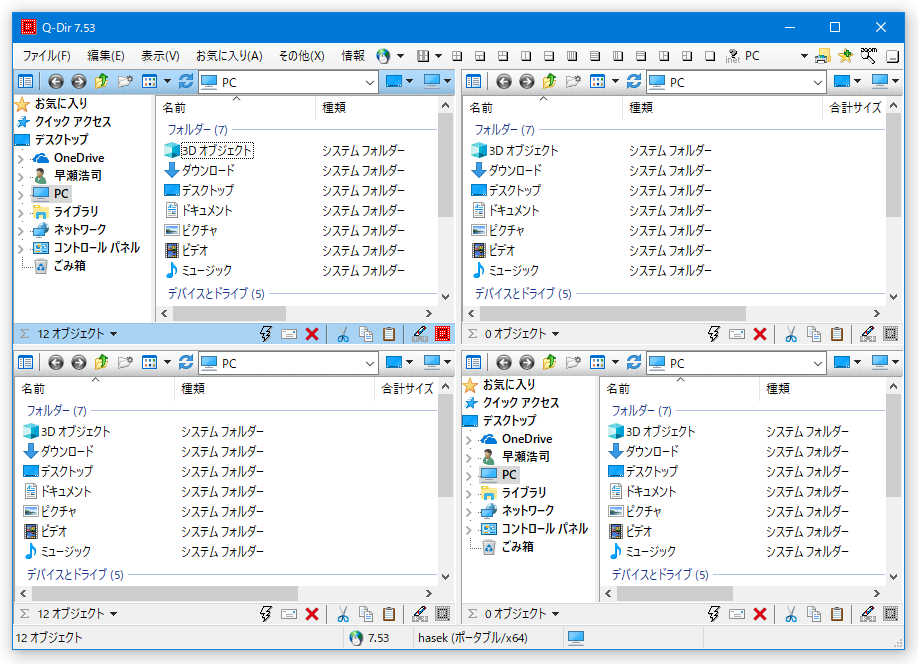The width and height of the screenshot is (918, 664).
Task: Click the four-pane layout icon in the main toolbar
Action: pyautogui.click(x=457, y=56)
